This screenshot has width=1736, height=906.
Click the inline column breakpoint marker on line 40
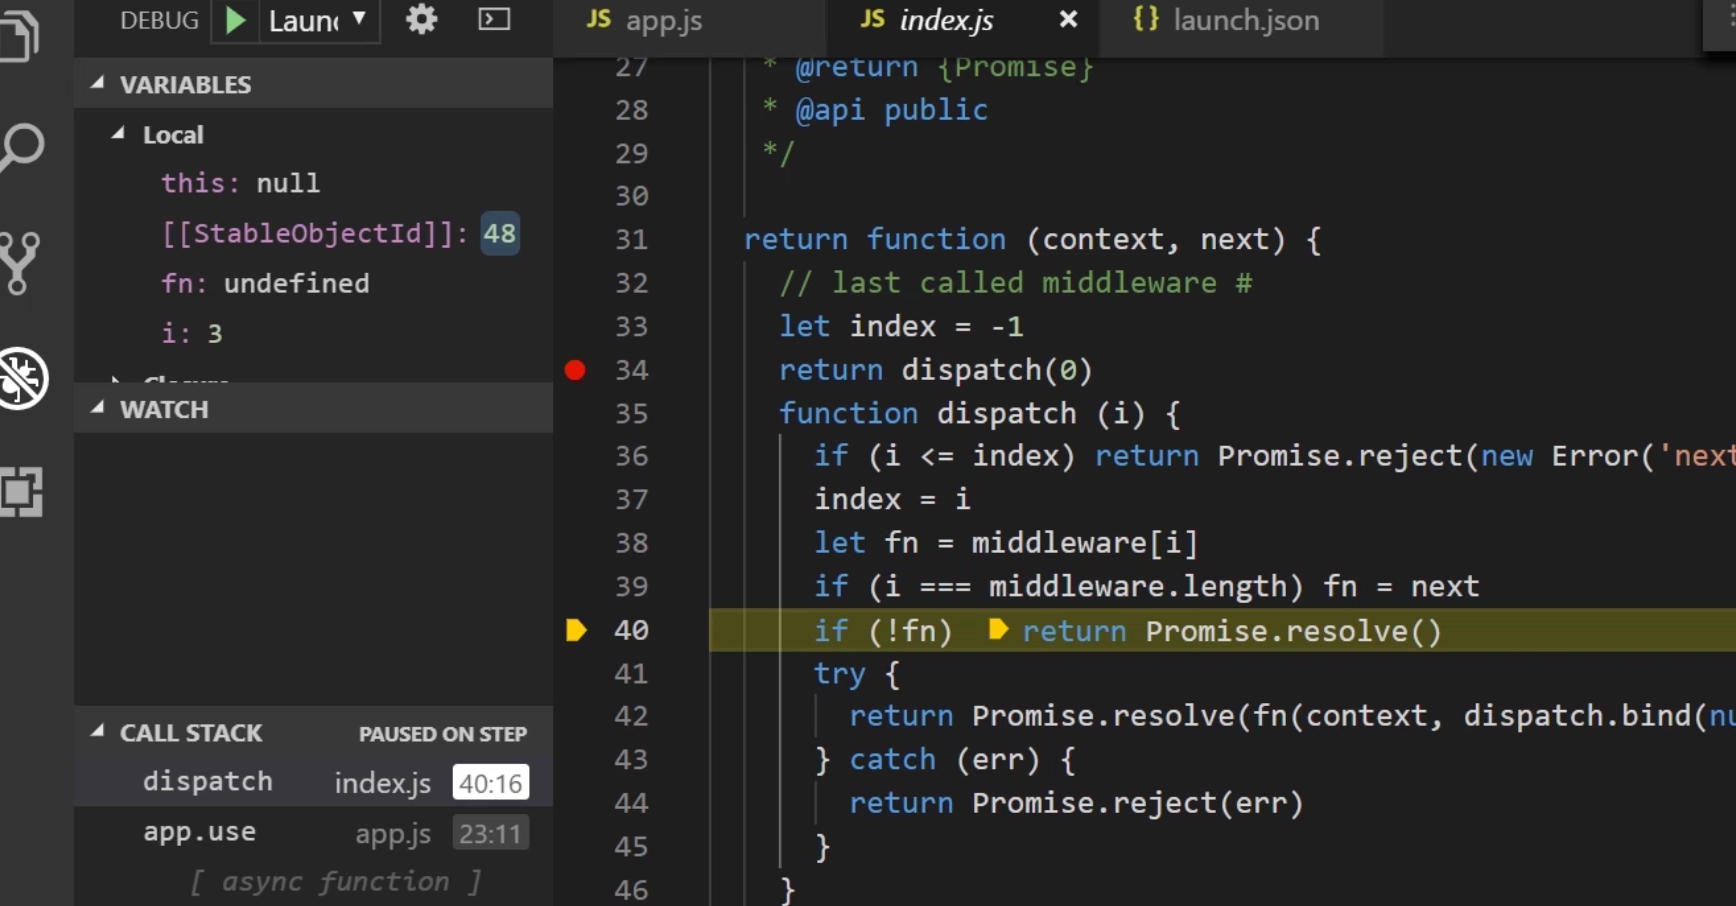pyautogui.click(x=997, y=629)
